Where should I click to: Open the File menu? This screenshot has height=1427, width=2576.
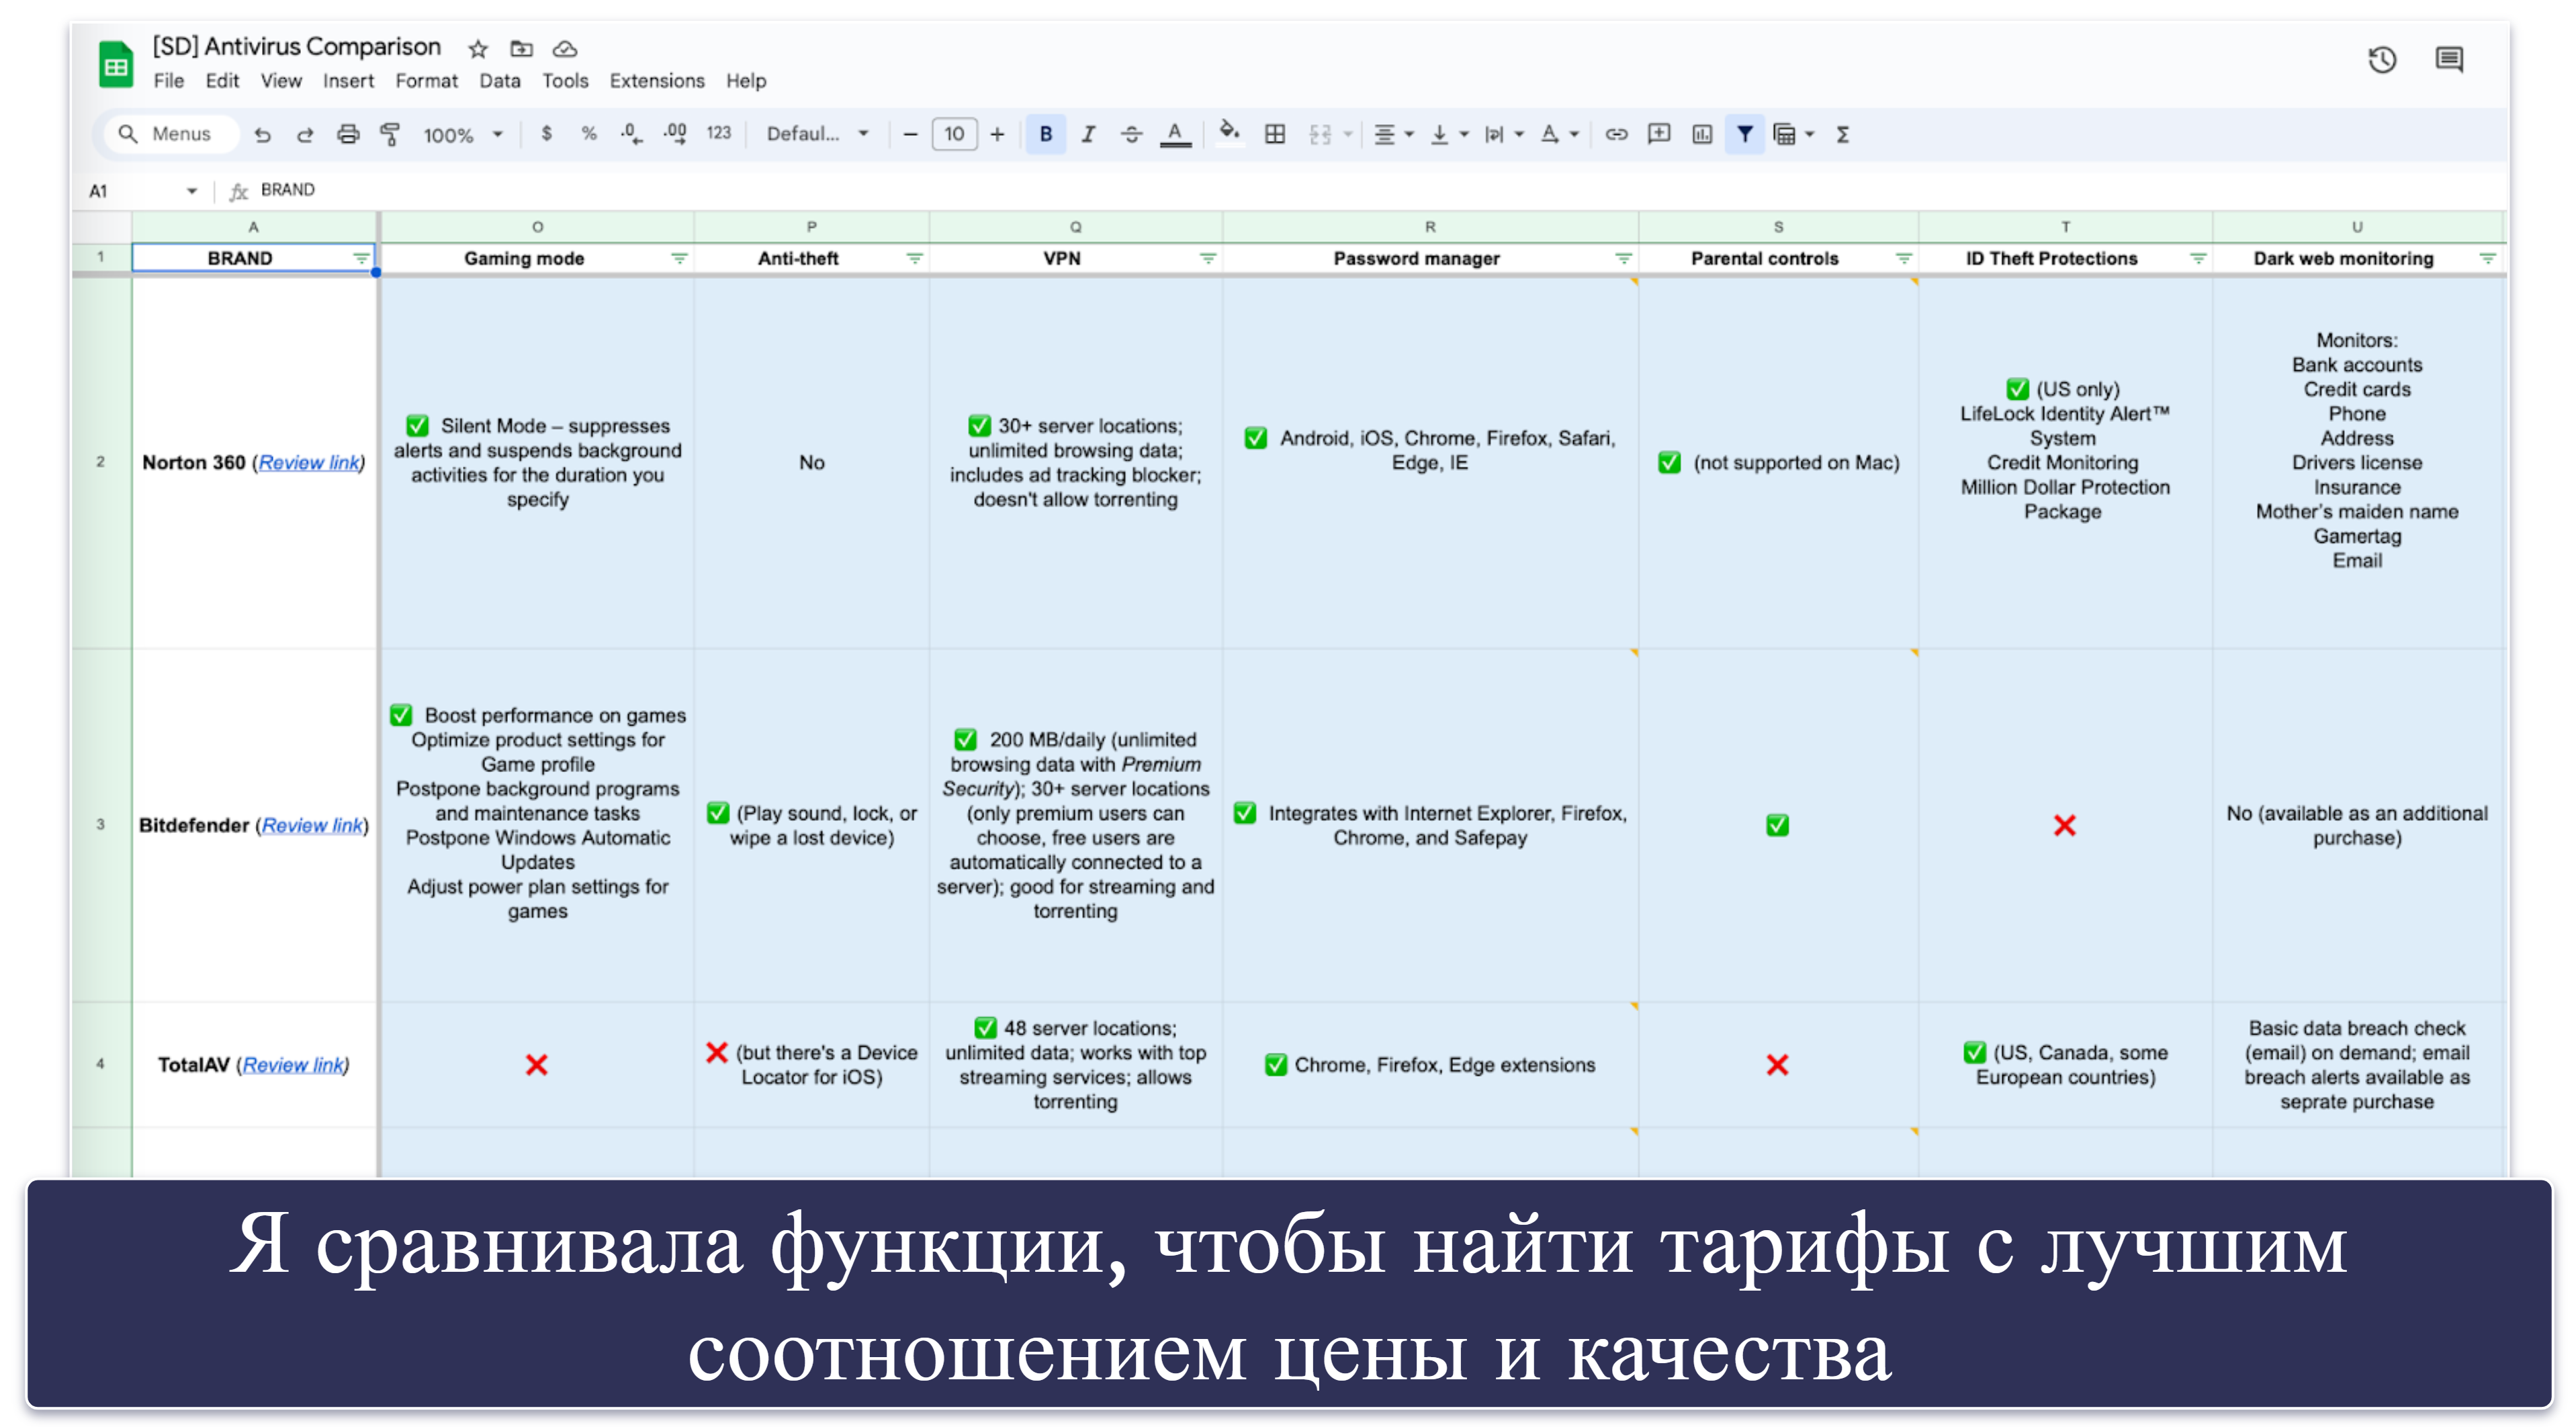click(x=168, y=81)
